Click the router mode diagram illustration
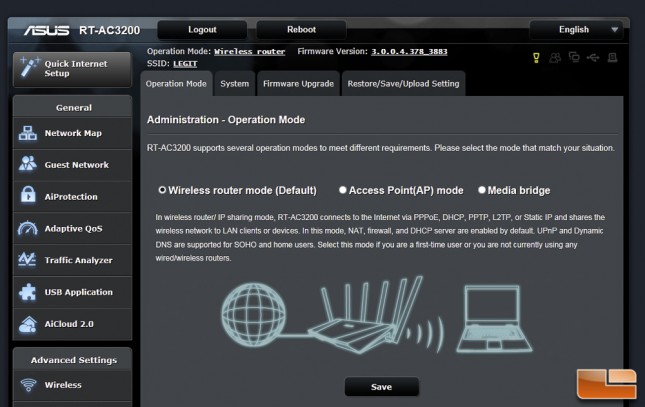 coord(376,316)
